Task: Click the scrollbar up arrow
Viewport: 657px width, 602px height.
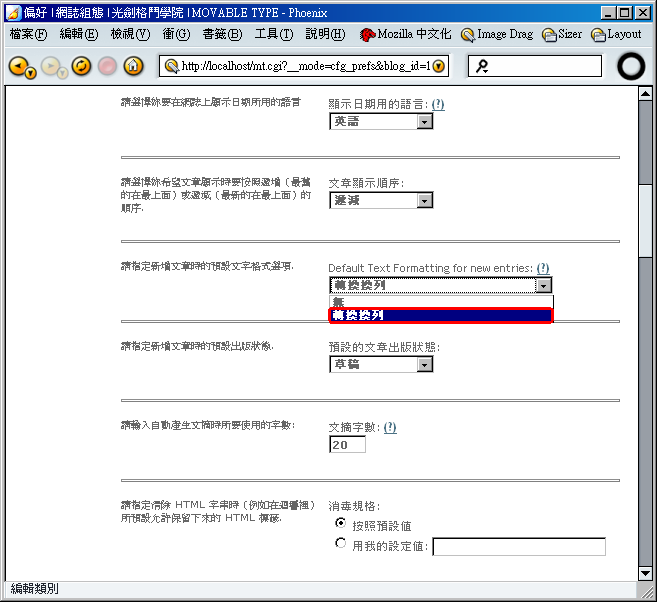Action: pyautogui.click(x=645, y=93)
